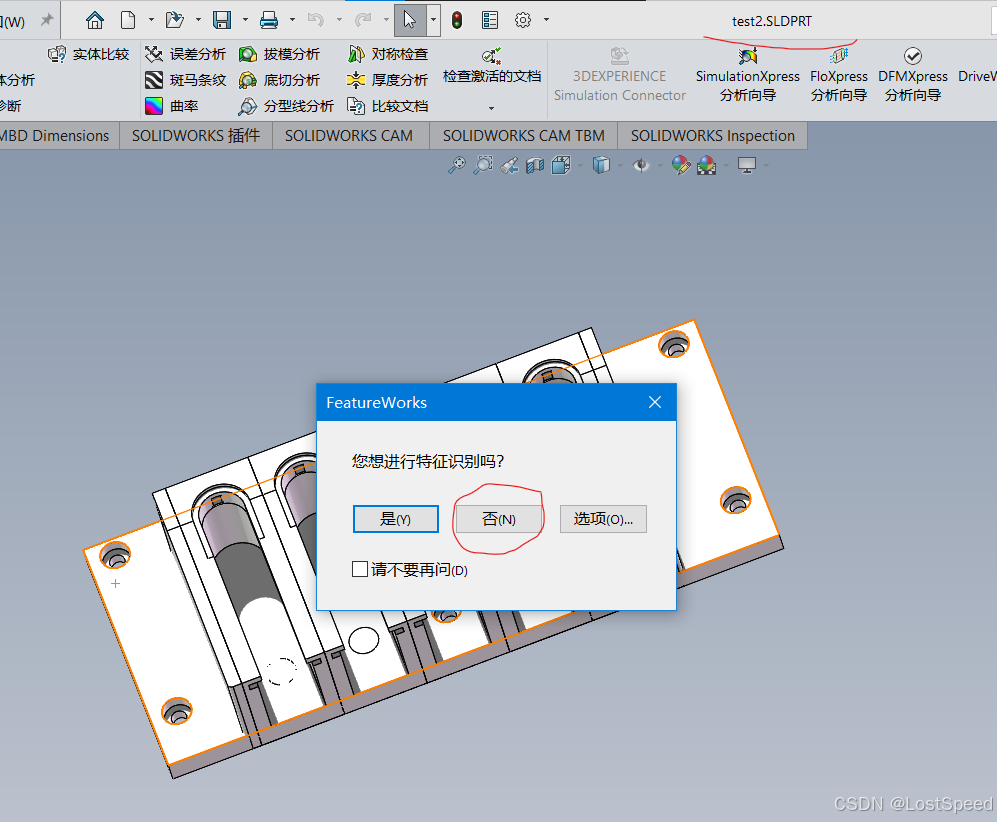
Task: Click Previous View icon in view toolbar
Action: pyautogui.click(x=509, y=165)
